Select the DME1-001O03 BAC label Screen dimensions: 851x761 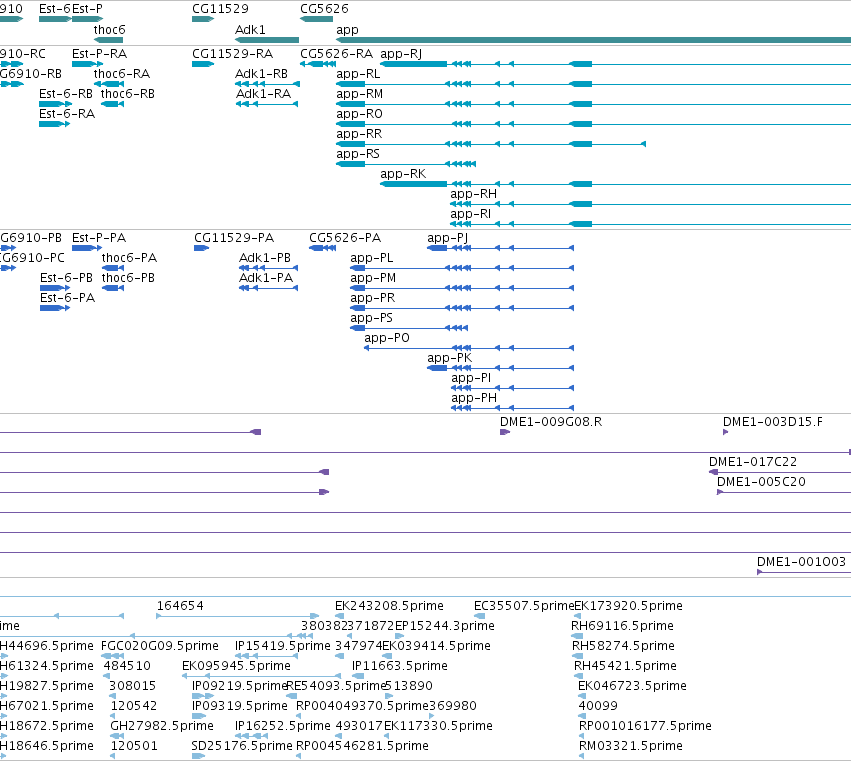[x=801, y=562]
